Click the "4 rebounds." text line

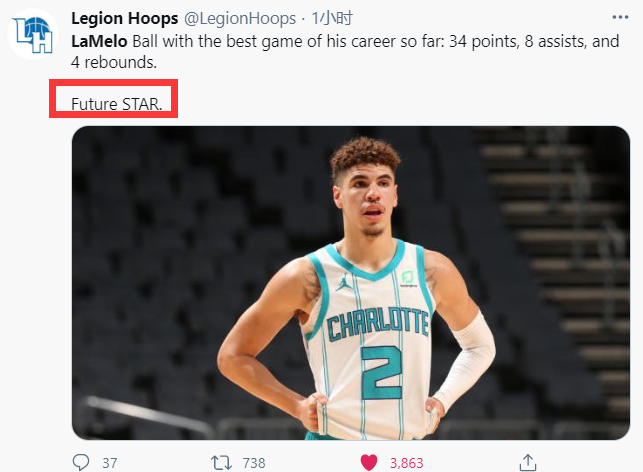click(116, 61)
